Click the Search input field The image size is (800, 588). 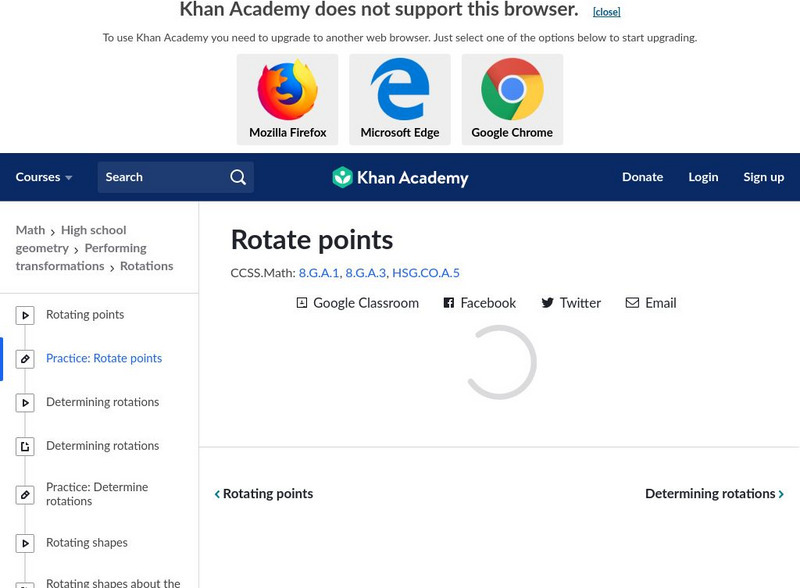click(x=160, y=177)
